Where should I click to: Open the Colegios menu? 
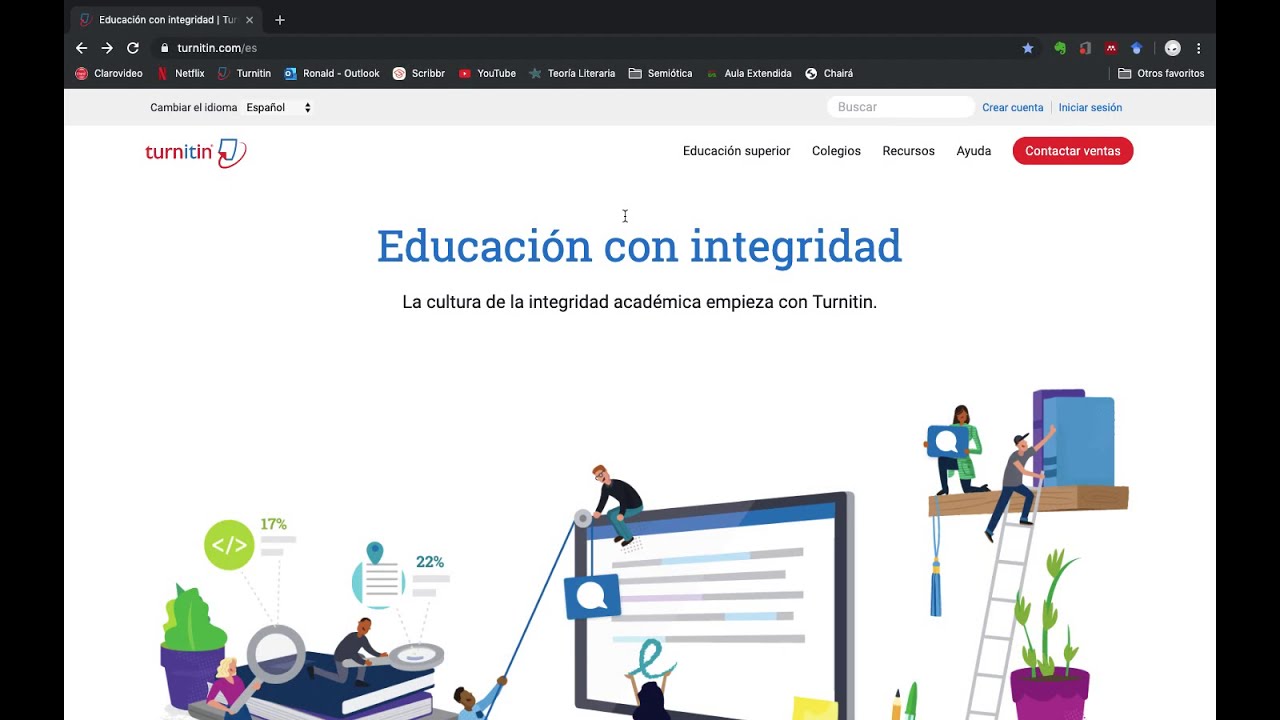pos(836,151)
